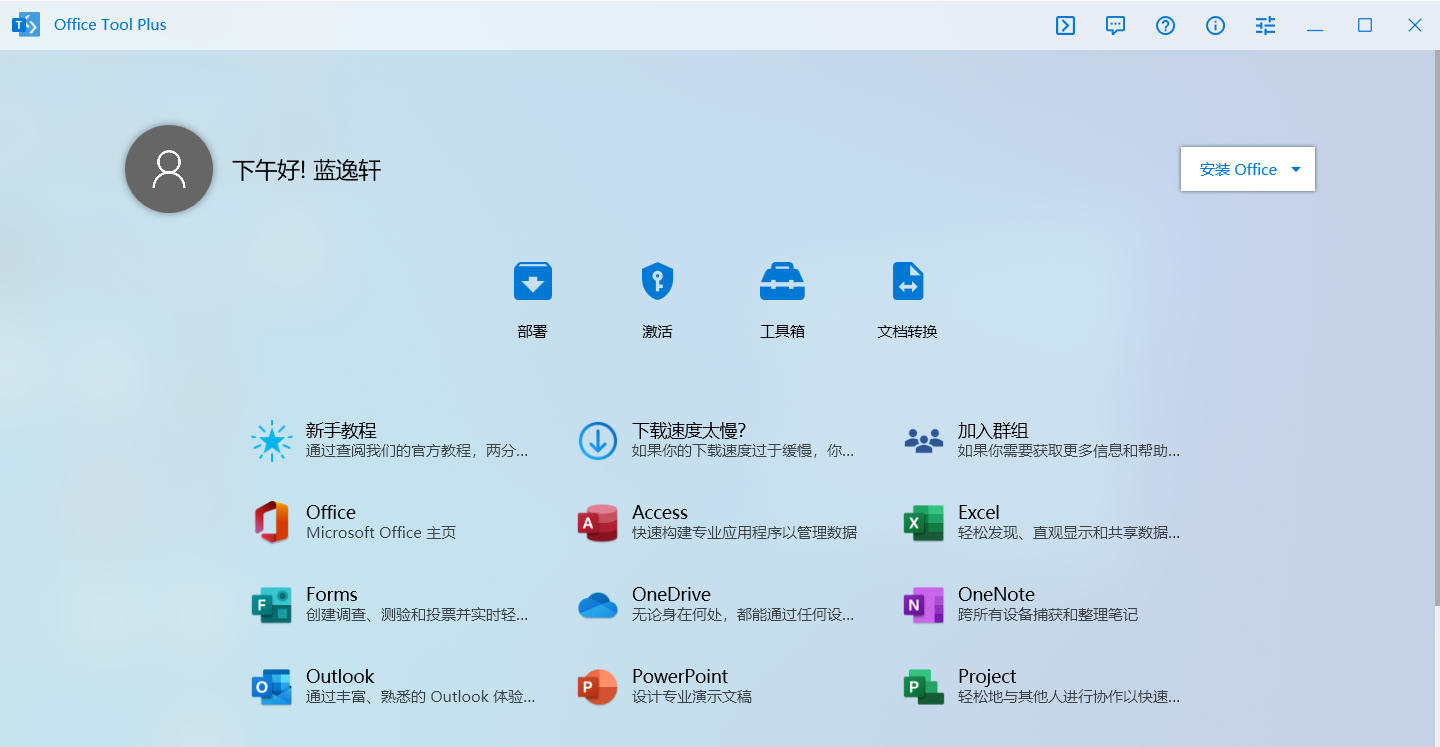The width and height of the screenshot is (1440, 747).
Task: Open the 加入群组 title link
Action: (x=993, y=430)
